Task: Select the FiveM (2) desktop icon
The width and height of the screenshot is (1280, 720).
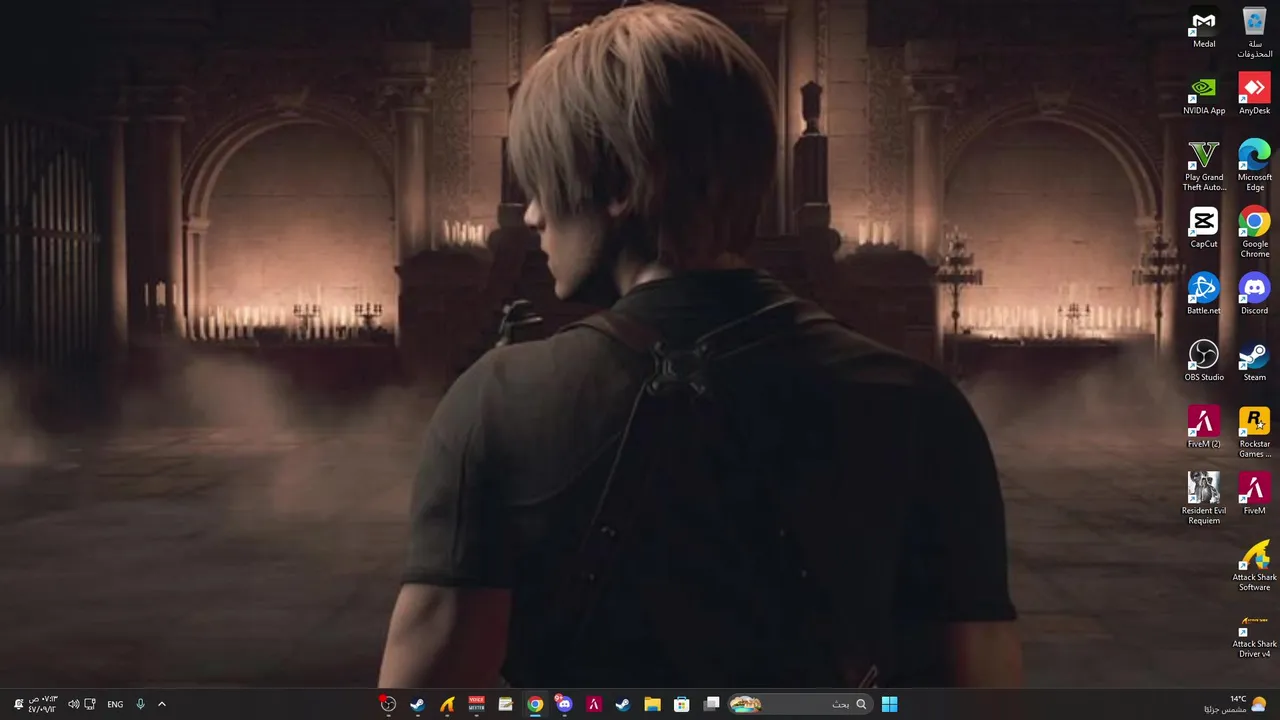Action: coord(1204,428)
